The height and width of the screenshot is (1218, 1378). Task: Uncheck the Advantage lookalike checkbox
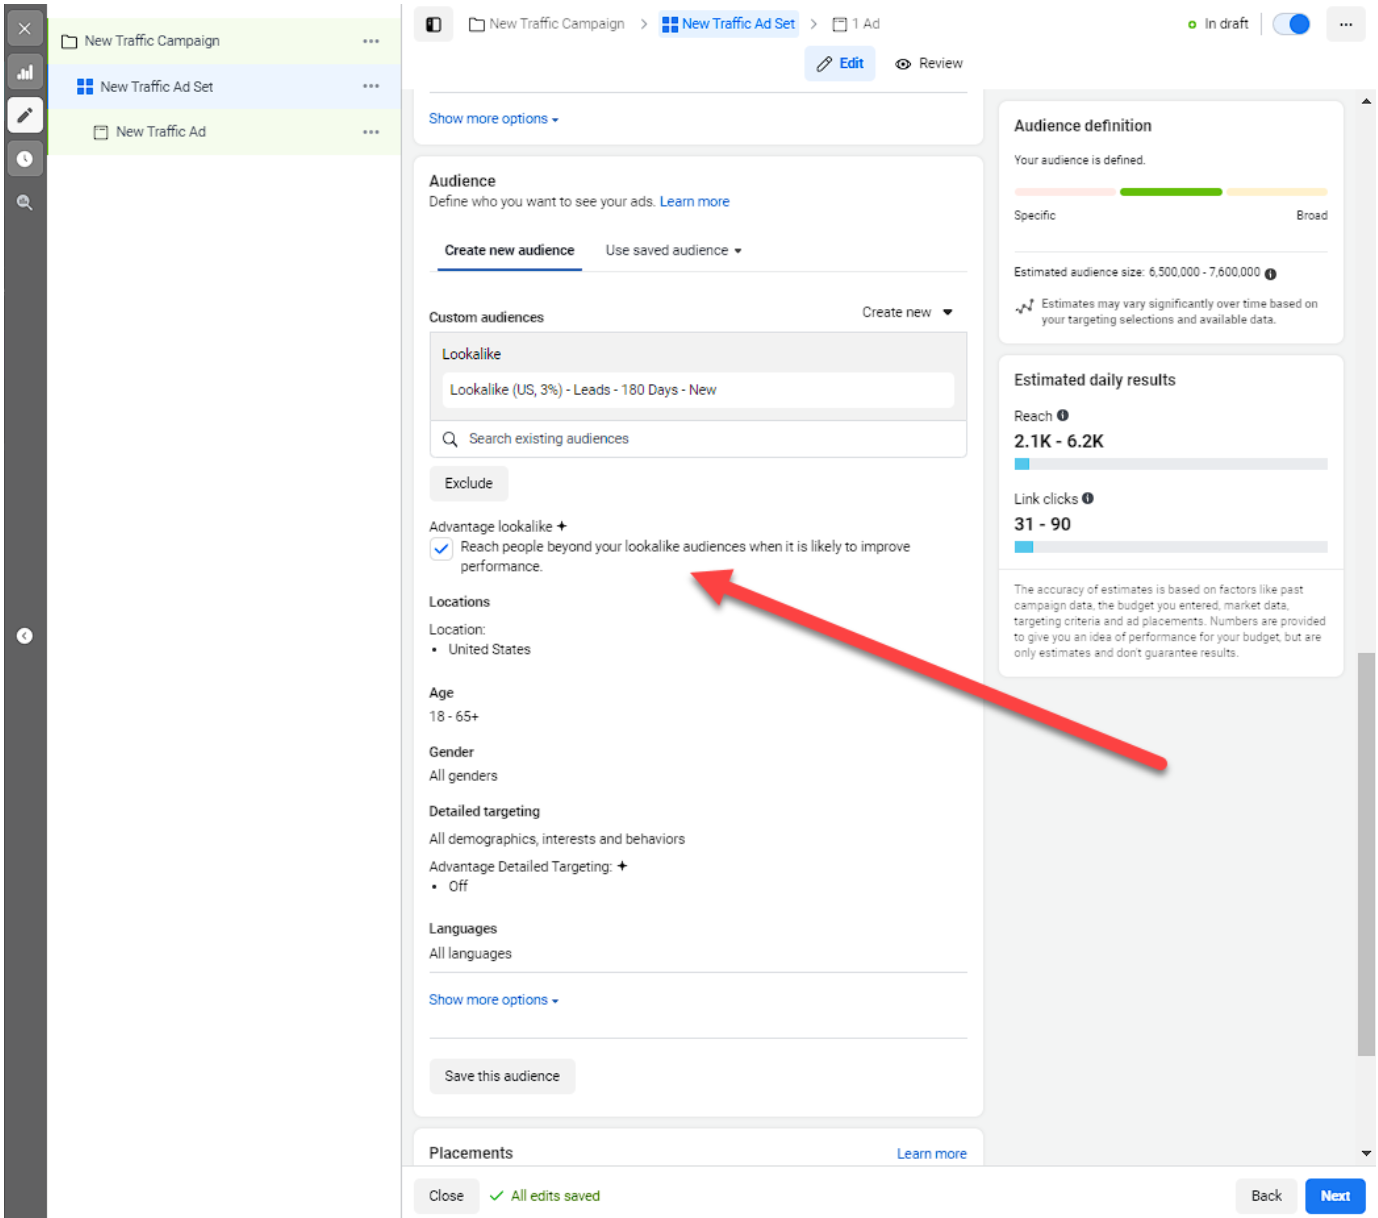[441, 548]
